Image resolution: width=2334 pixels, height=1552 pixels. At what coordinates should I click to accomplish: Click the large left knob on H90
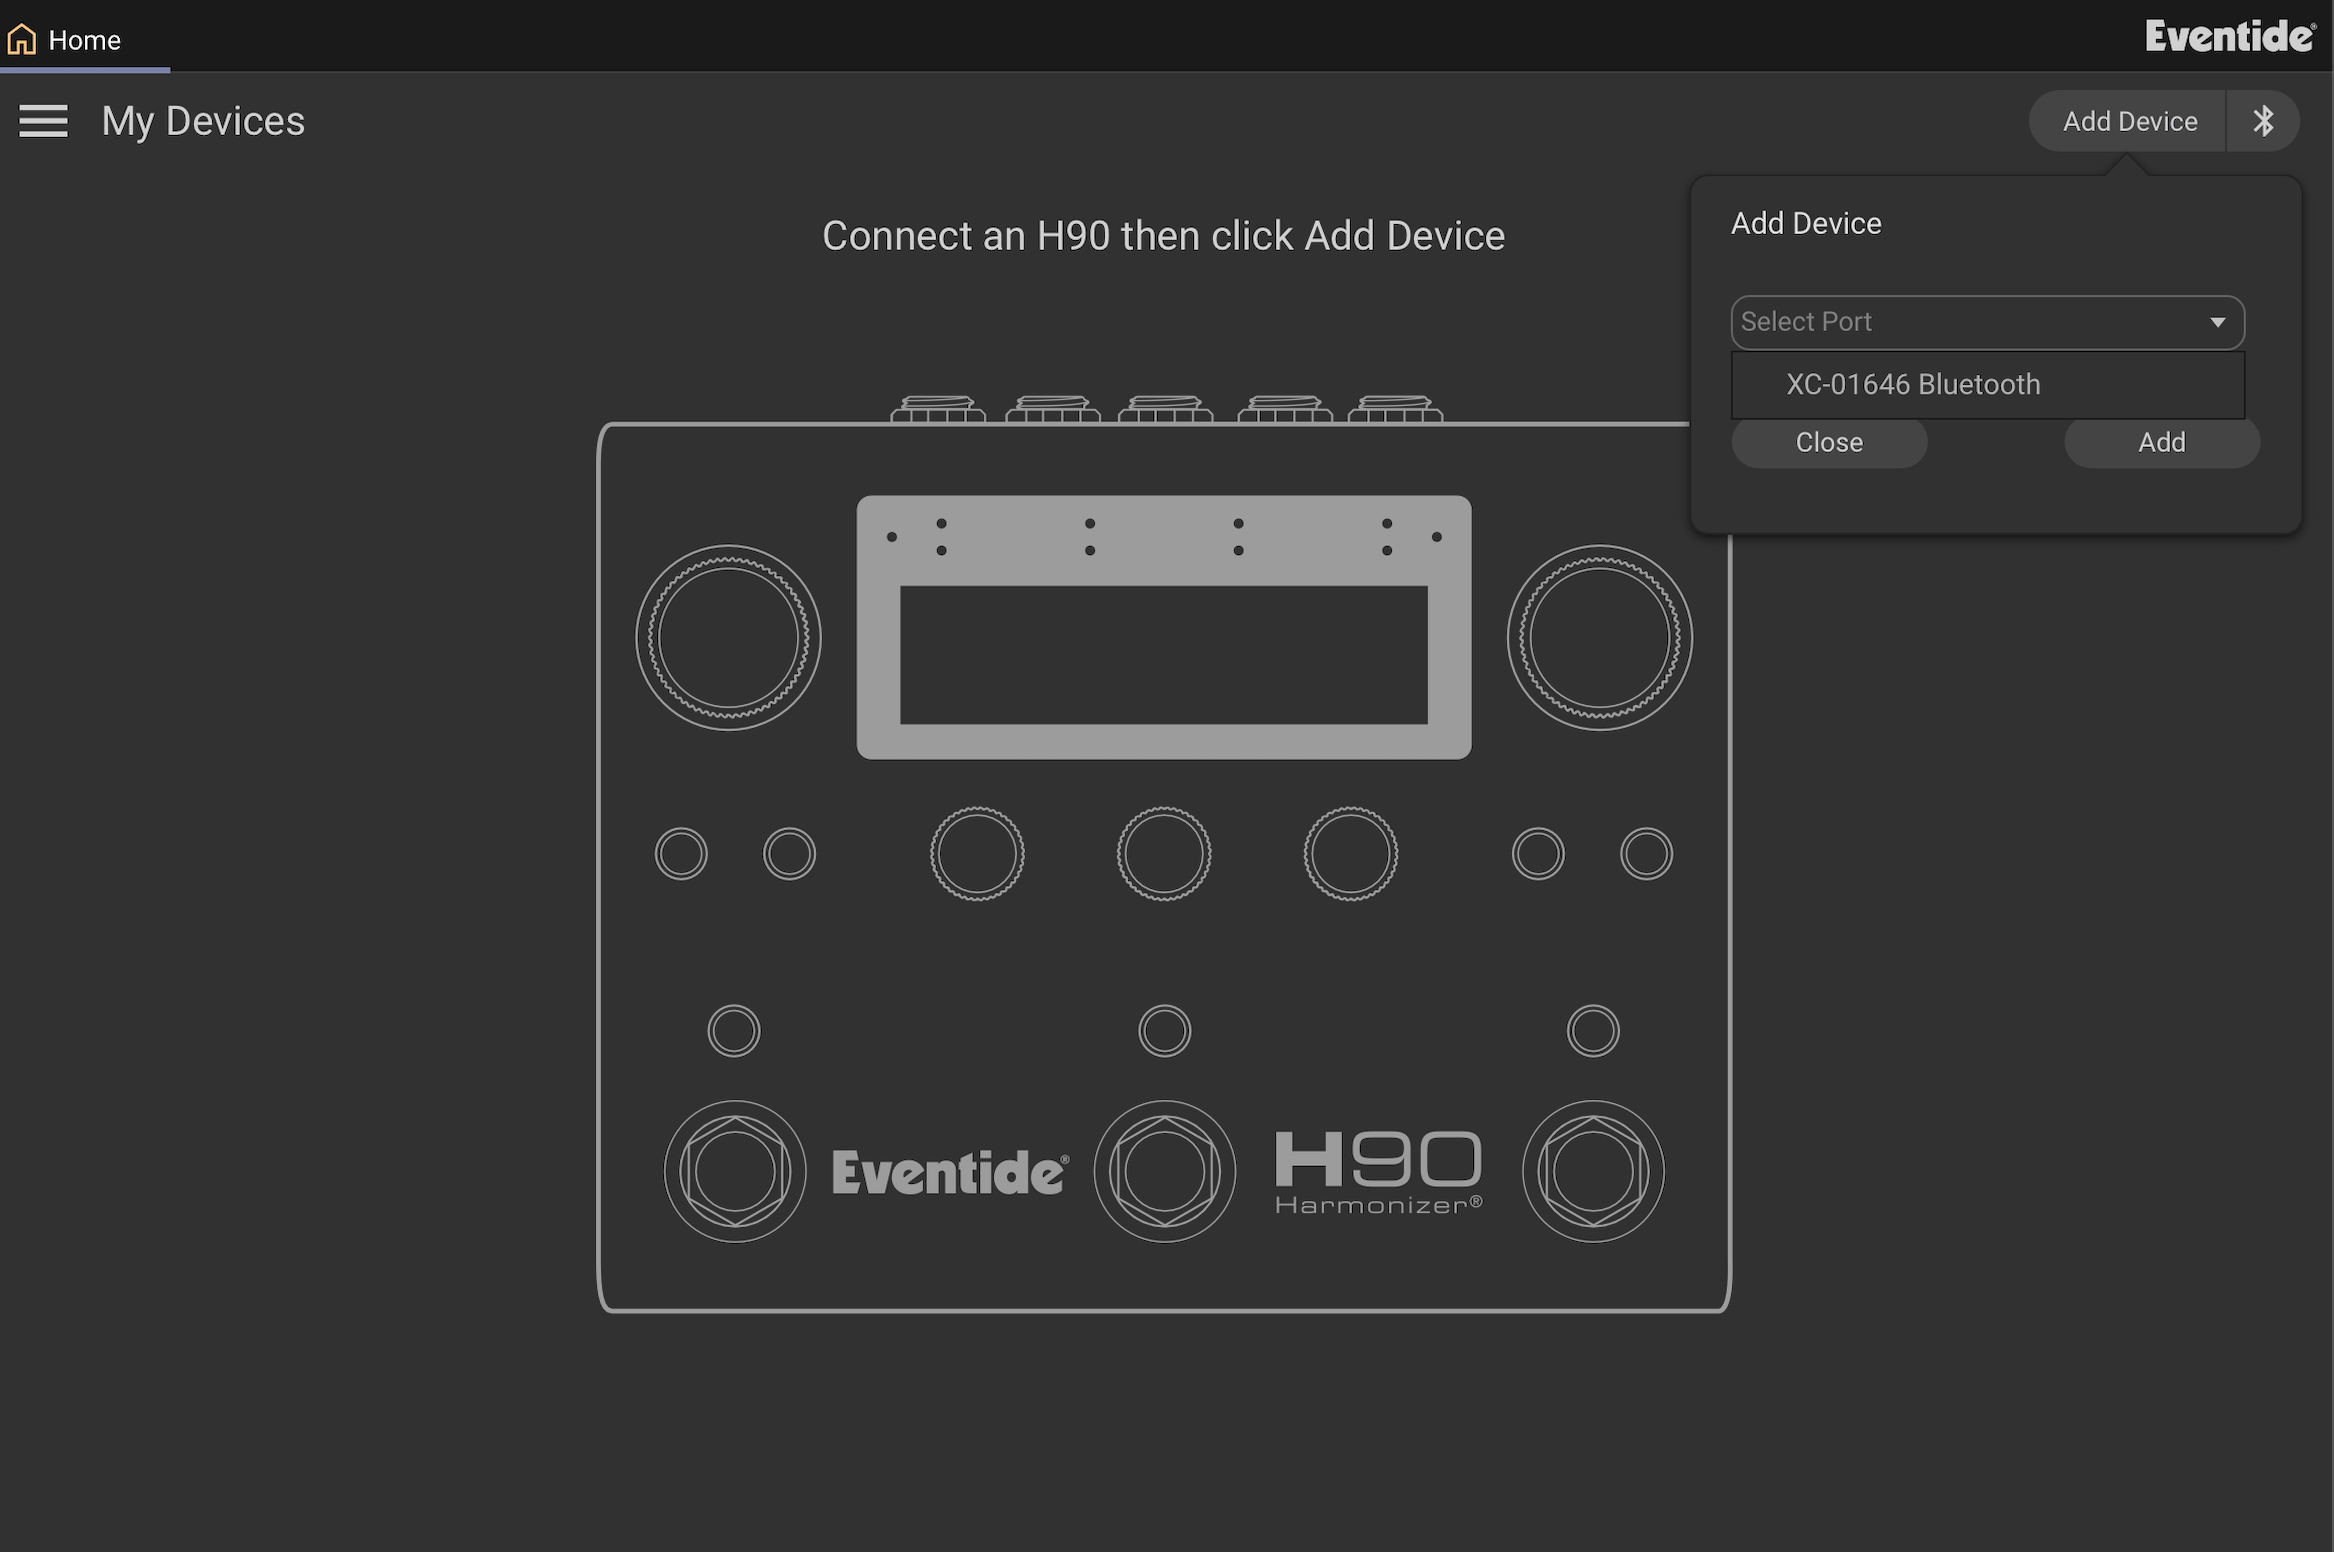(728, 638)
